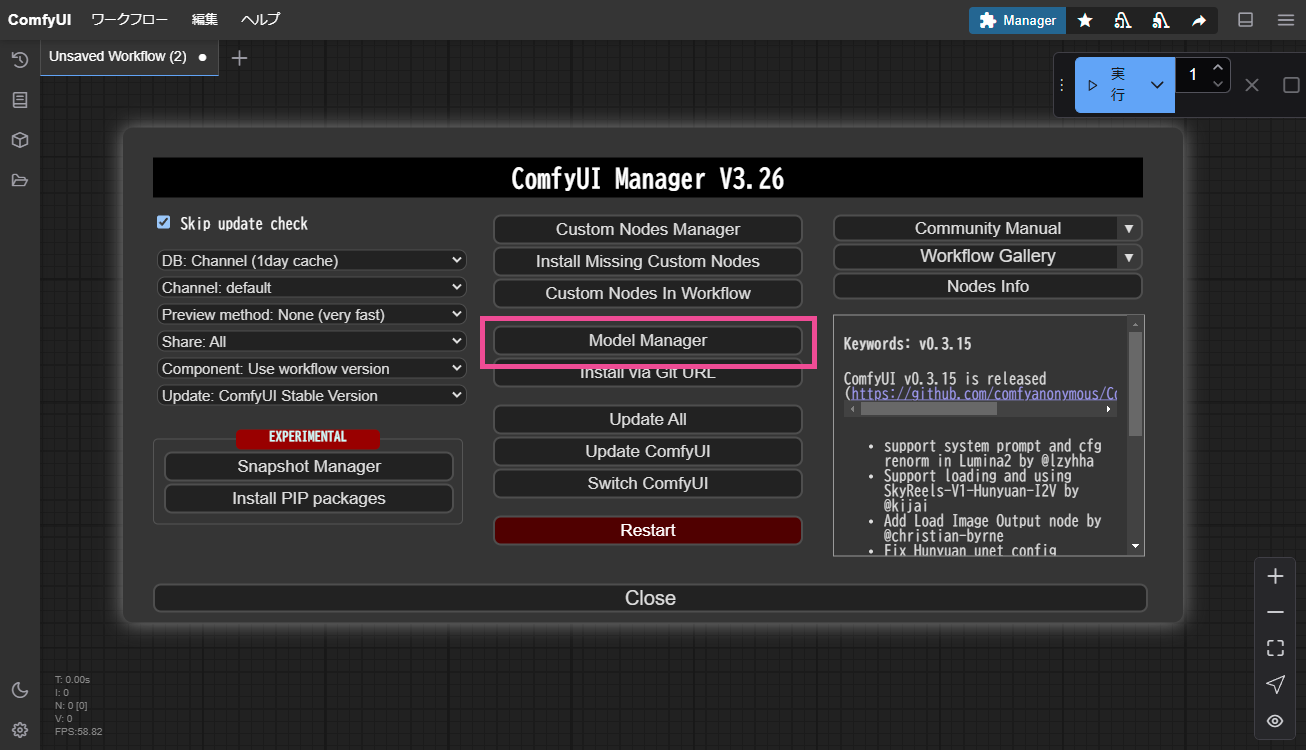Viewport: 1306px width, 750px height.
Task: Open the workflows folder sidebar icon
Action: pyautogui.click(x=19, y=180)
